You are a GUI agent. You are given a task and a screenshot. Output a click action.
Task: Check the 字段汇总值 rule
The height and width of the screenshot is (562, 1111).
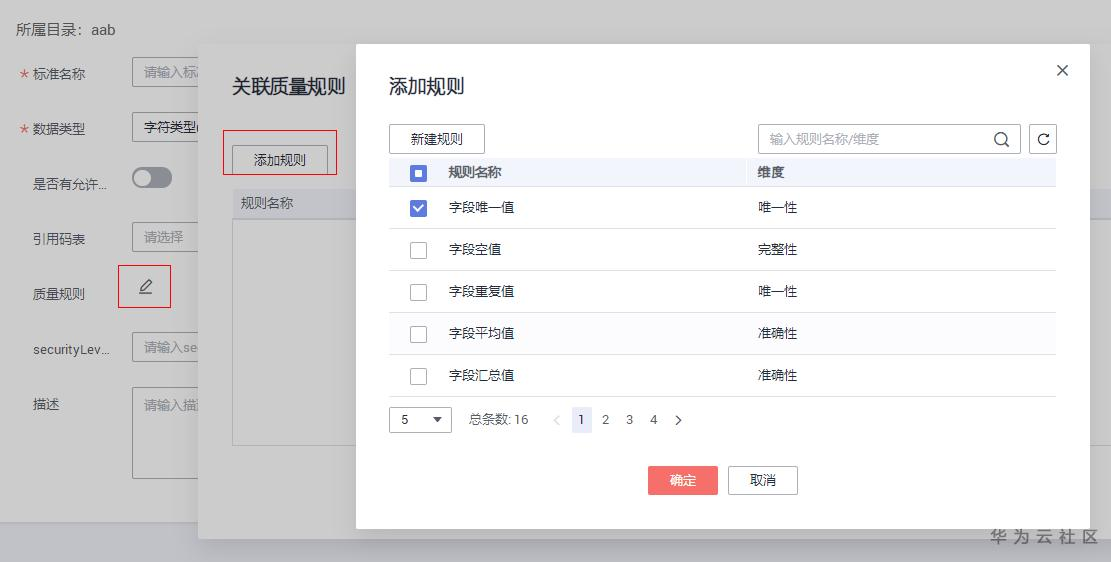point(419,376)
